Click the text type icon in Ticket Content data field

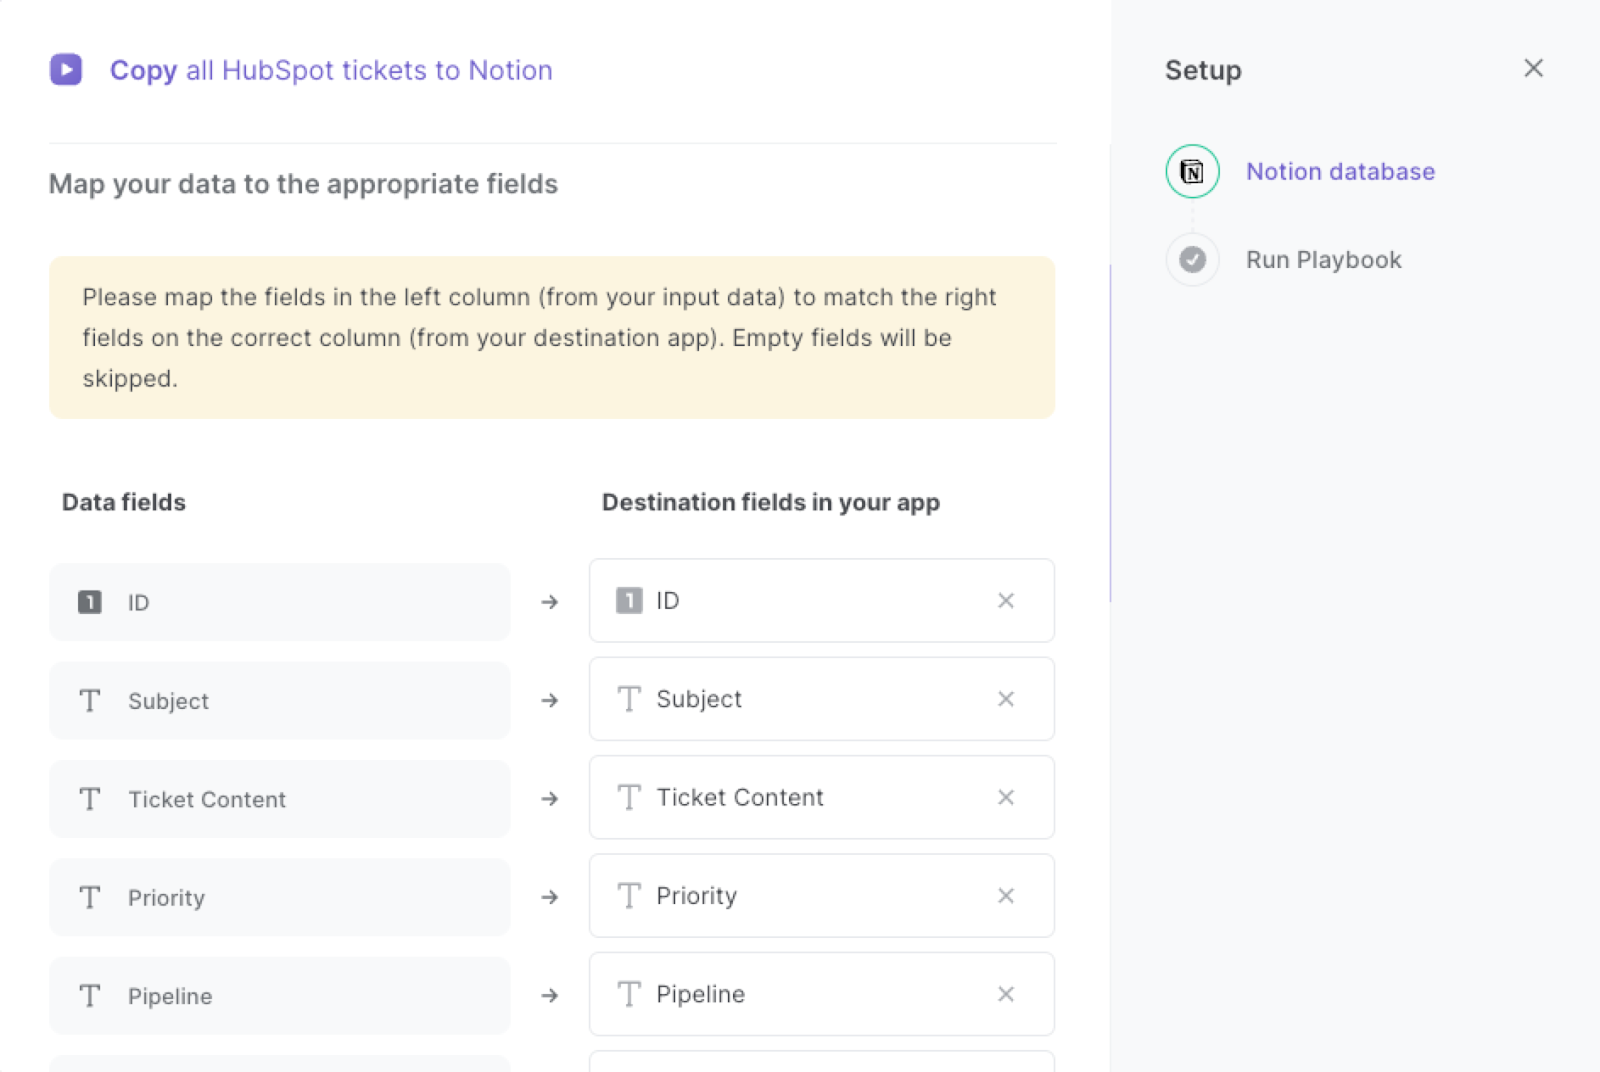tap(90, 799)
